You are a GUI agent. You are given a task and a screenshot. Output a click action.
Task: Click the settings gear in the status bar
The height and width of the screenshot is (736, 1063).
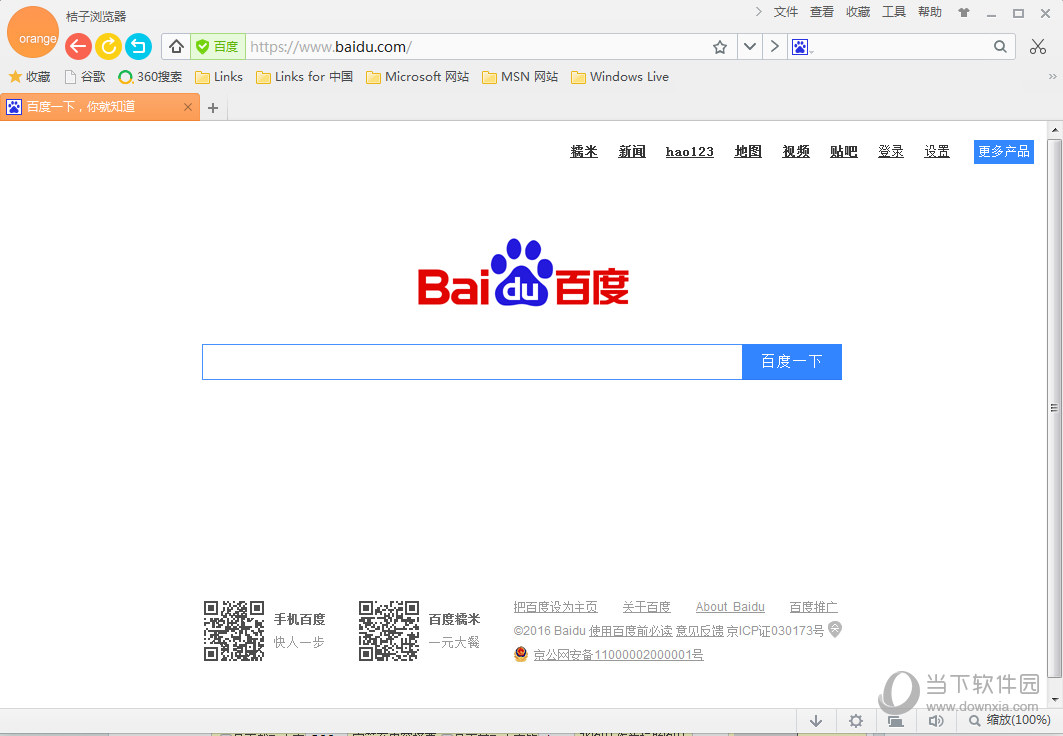pyautogui.click(x=855, y=720)
